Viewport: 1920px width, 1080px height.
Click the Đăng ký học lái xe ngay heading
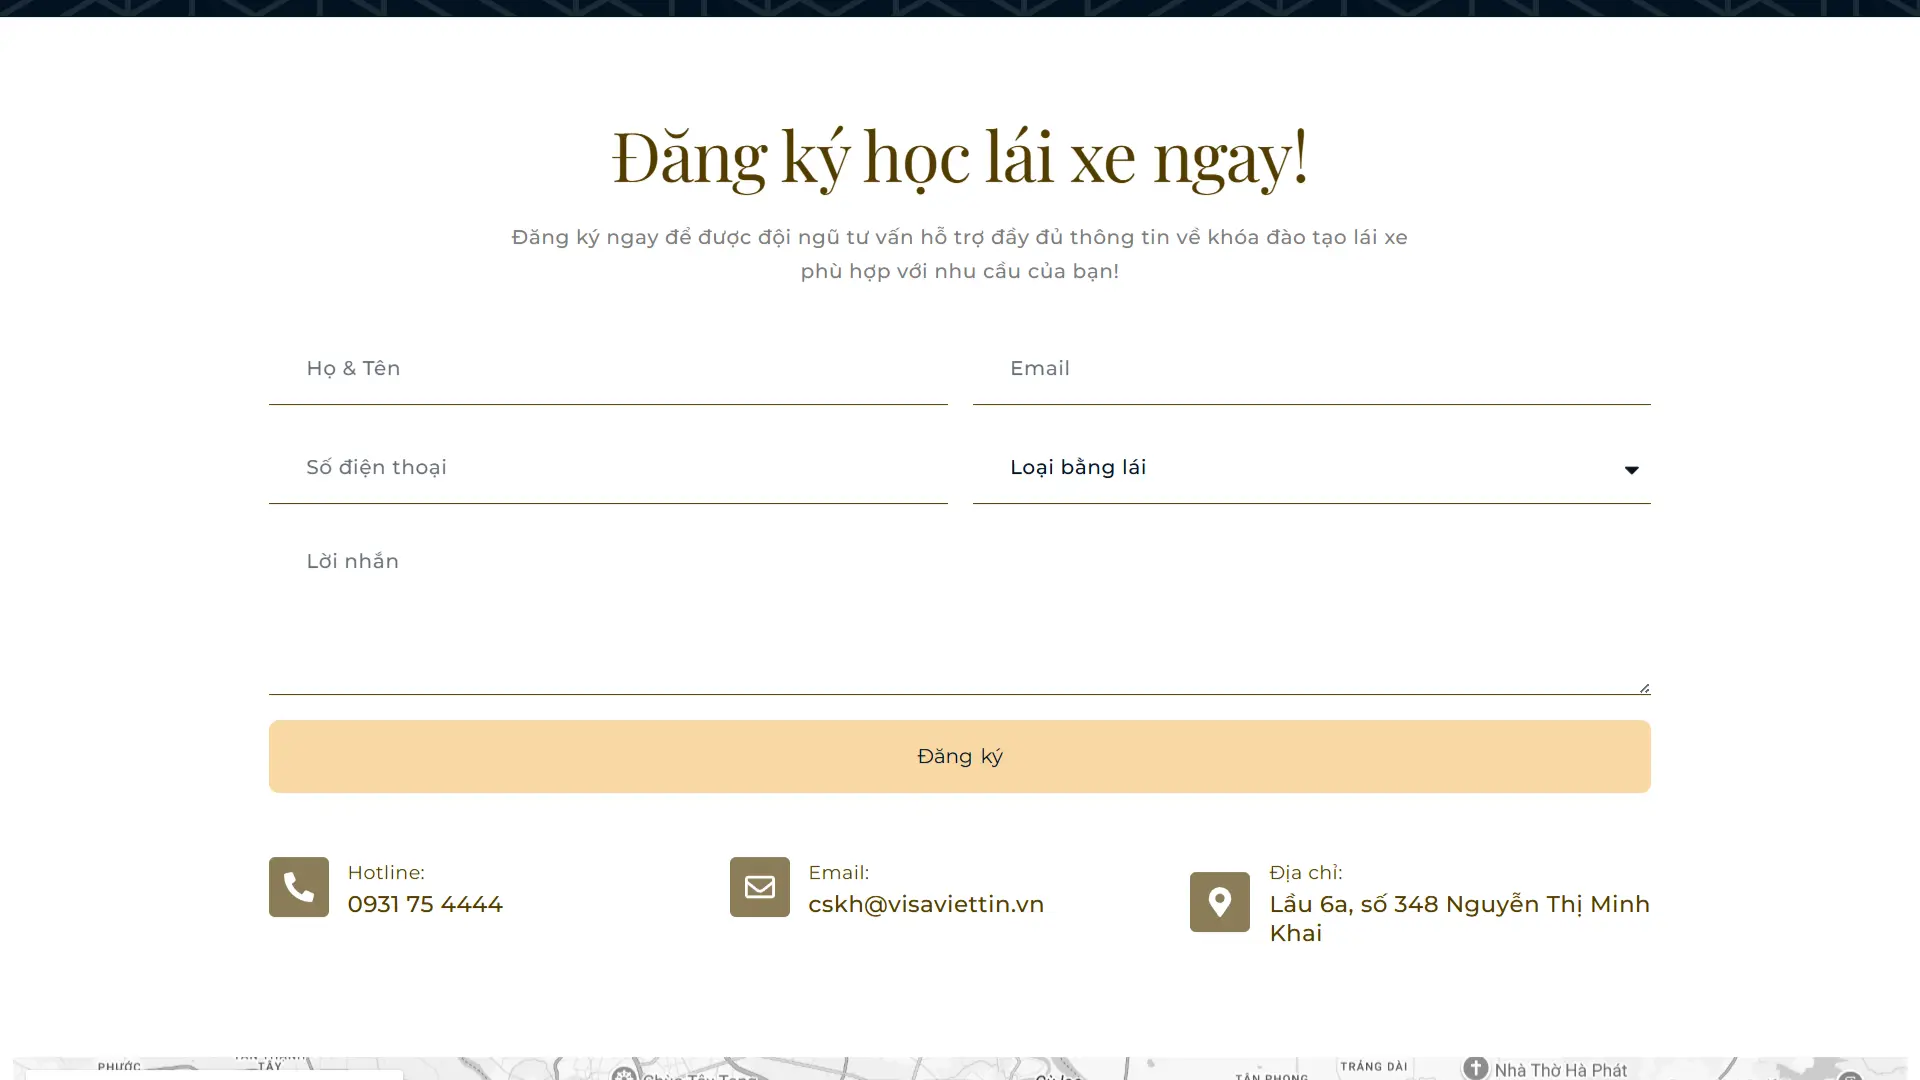[x=959, y=157]
